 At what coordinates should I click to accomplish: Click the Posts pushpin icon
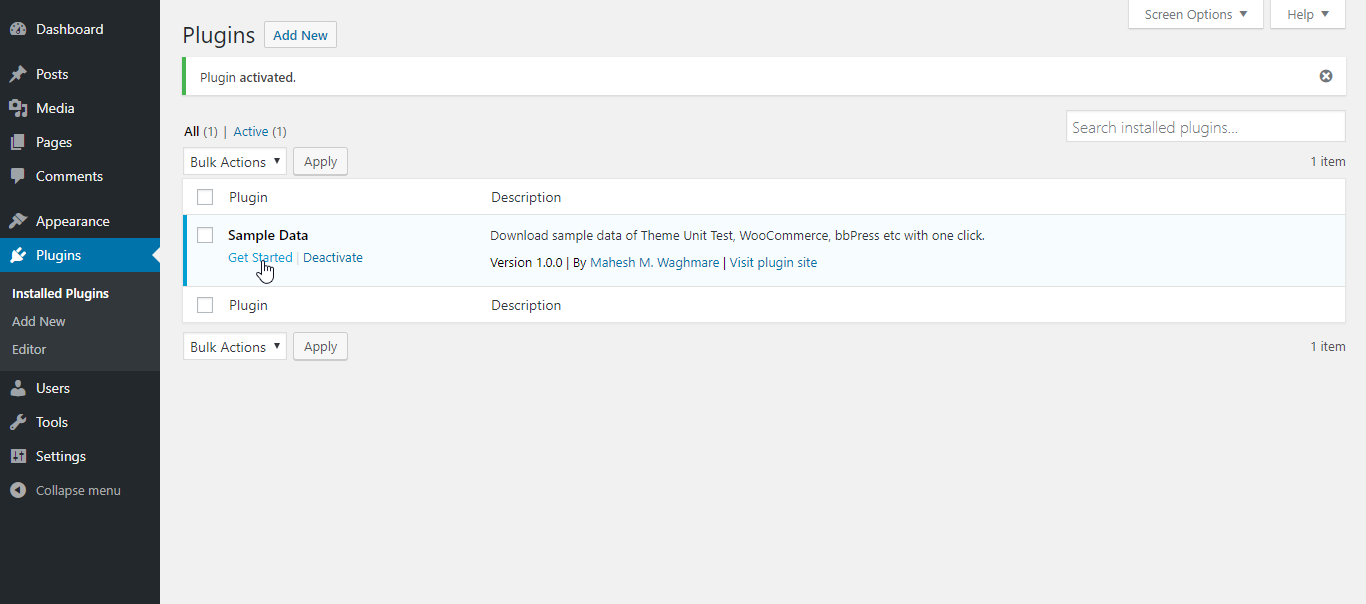[x=18, y=74]
